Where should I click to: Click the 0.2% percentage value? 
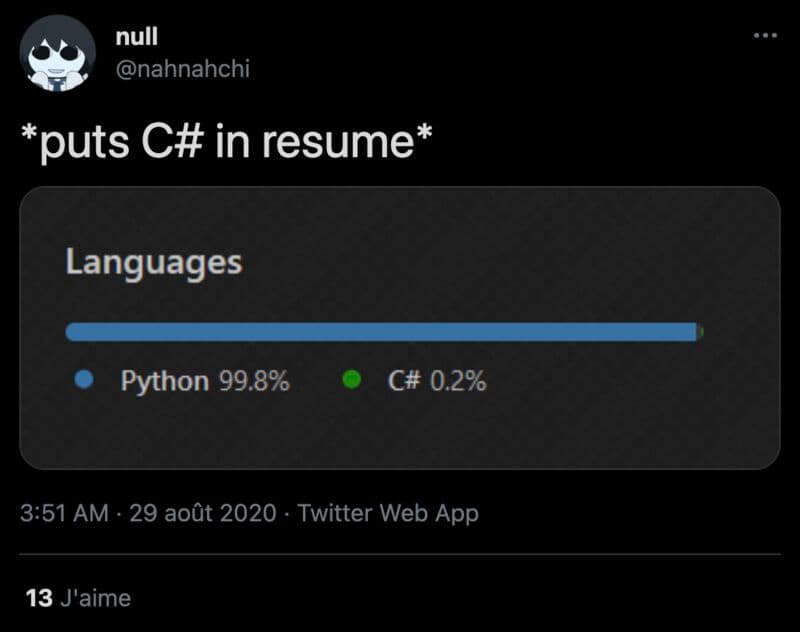(x=458, y=381)
